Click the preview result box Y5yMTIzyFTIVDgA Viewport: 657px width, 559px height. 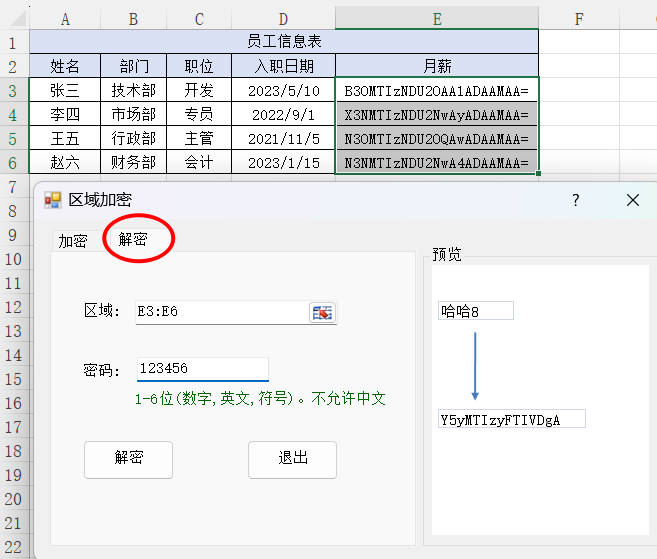[x=511, y=419]
